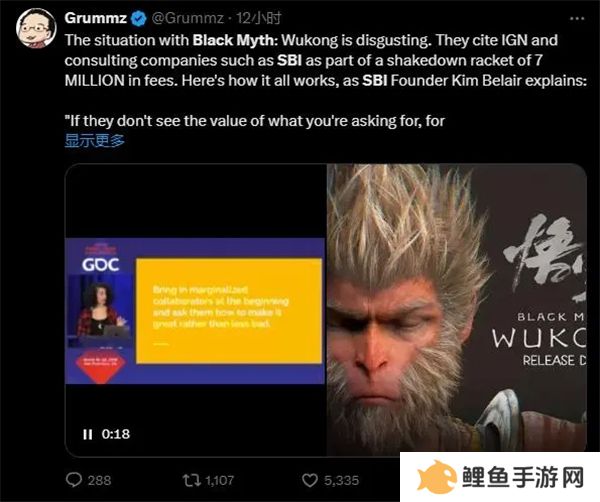Click the 1,107 retweet count
Screen dimensions: 600x502
(220, 480)
